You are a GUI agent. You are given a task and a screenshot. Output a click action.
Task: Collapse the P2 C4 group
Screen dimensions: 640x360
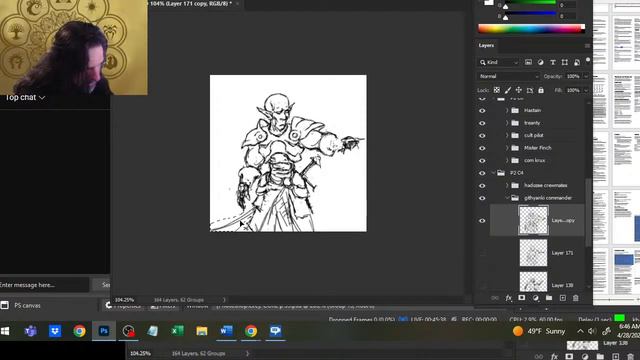(x=493, y=173)
